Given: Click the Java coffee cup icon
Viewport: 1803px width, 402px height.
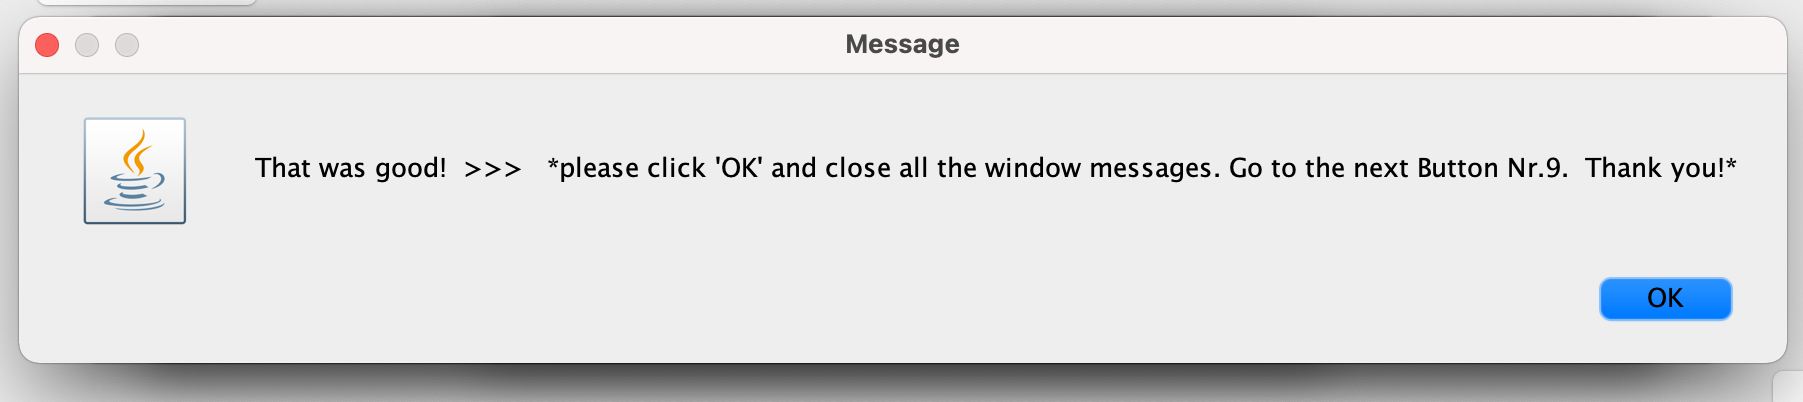Looking at the screenshot, I should pyautogui.click(x=135, y=171).
